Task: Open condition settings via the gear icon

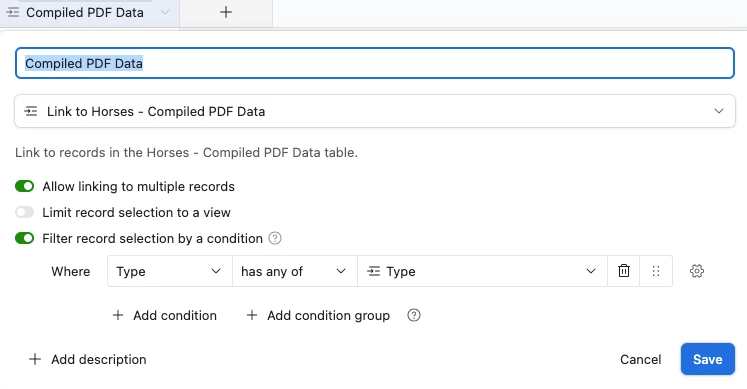Action: (697, 271)
